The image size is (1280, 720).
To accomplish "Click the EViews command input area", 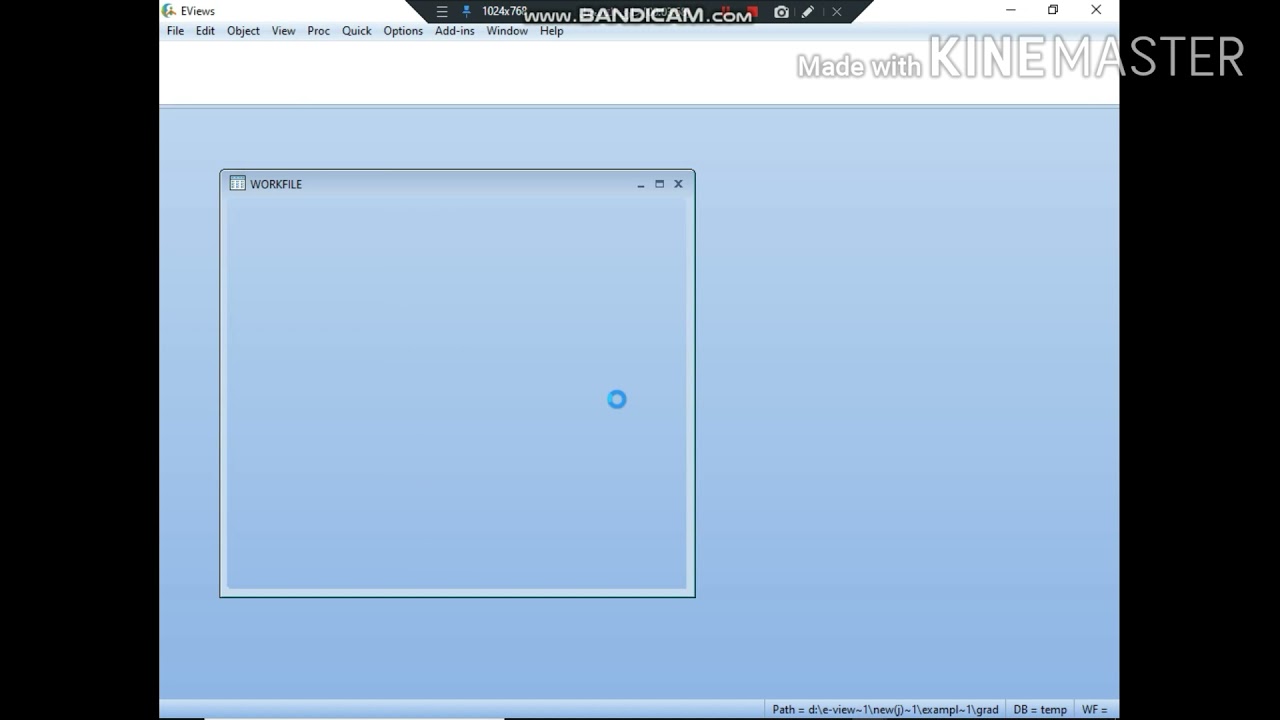I will click(639, 72).
